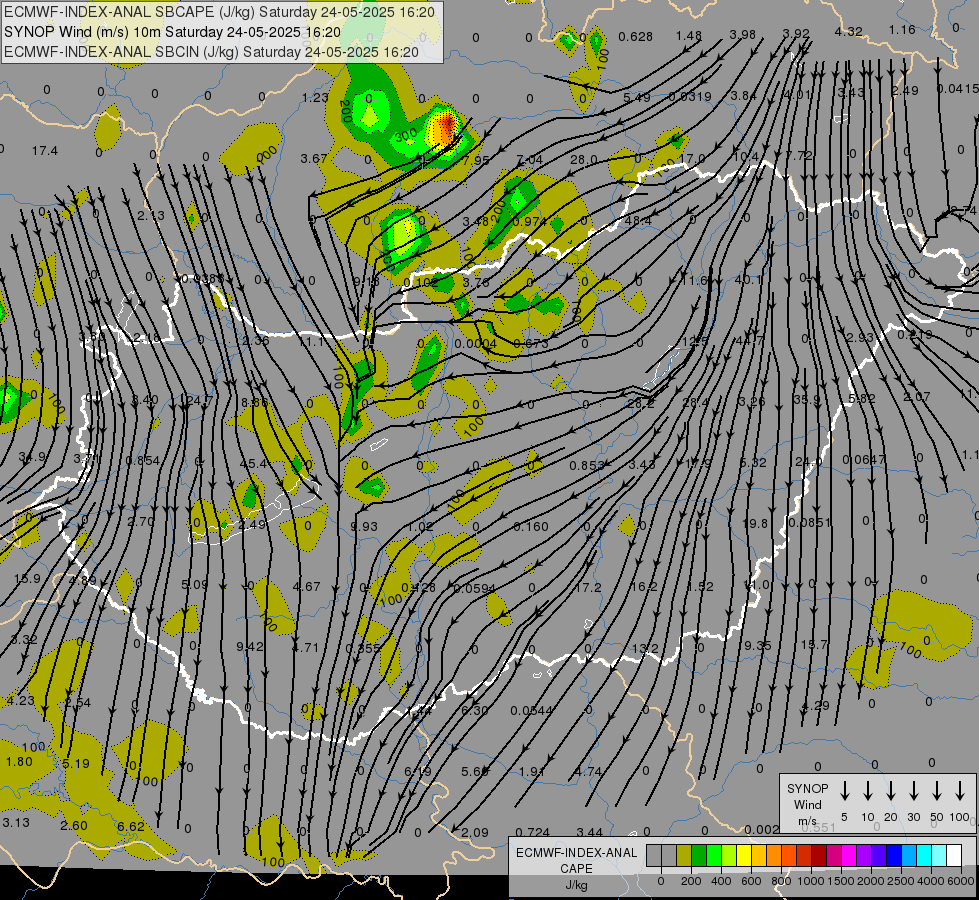Viewport: 979px width, 900px height.
Task: Click the 34.9 value on the map
Action: coord(32,457)
